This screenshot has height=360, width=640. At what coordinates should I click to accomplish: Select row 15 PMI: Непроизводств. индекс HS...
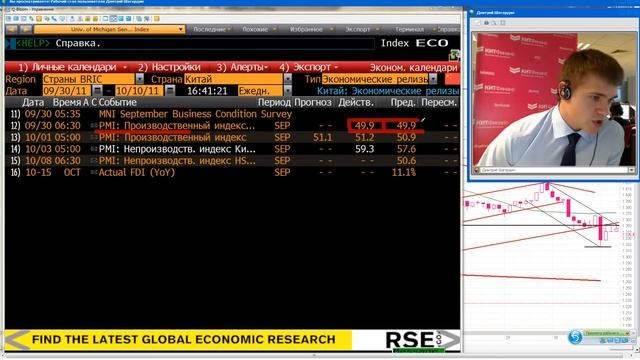[x=177, y=161]
